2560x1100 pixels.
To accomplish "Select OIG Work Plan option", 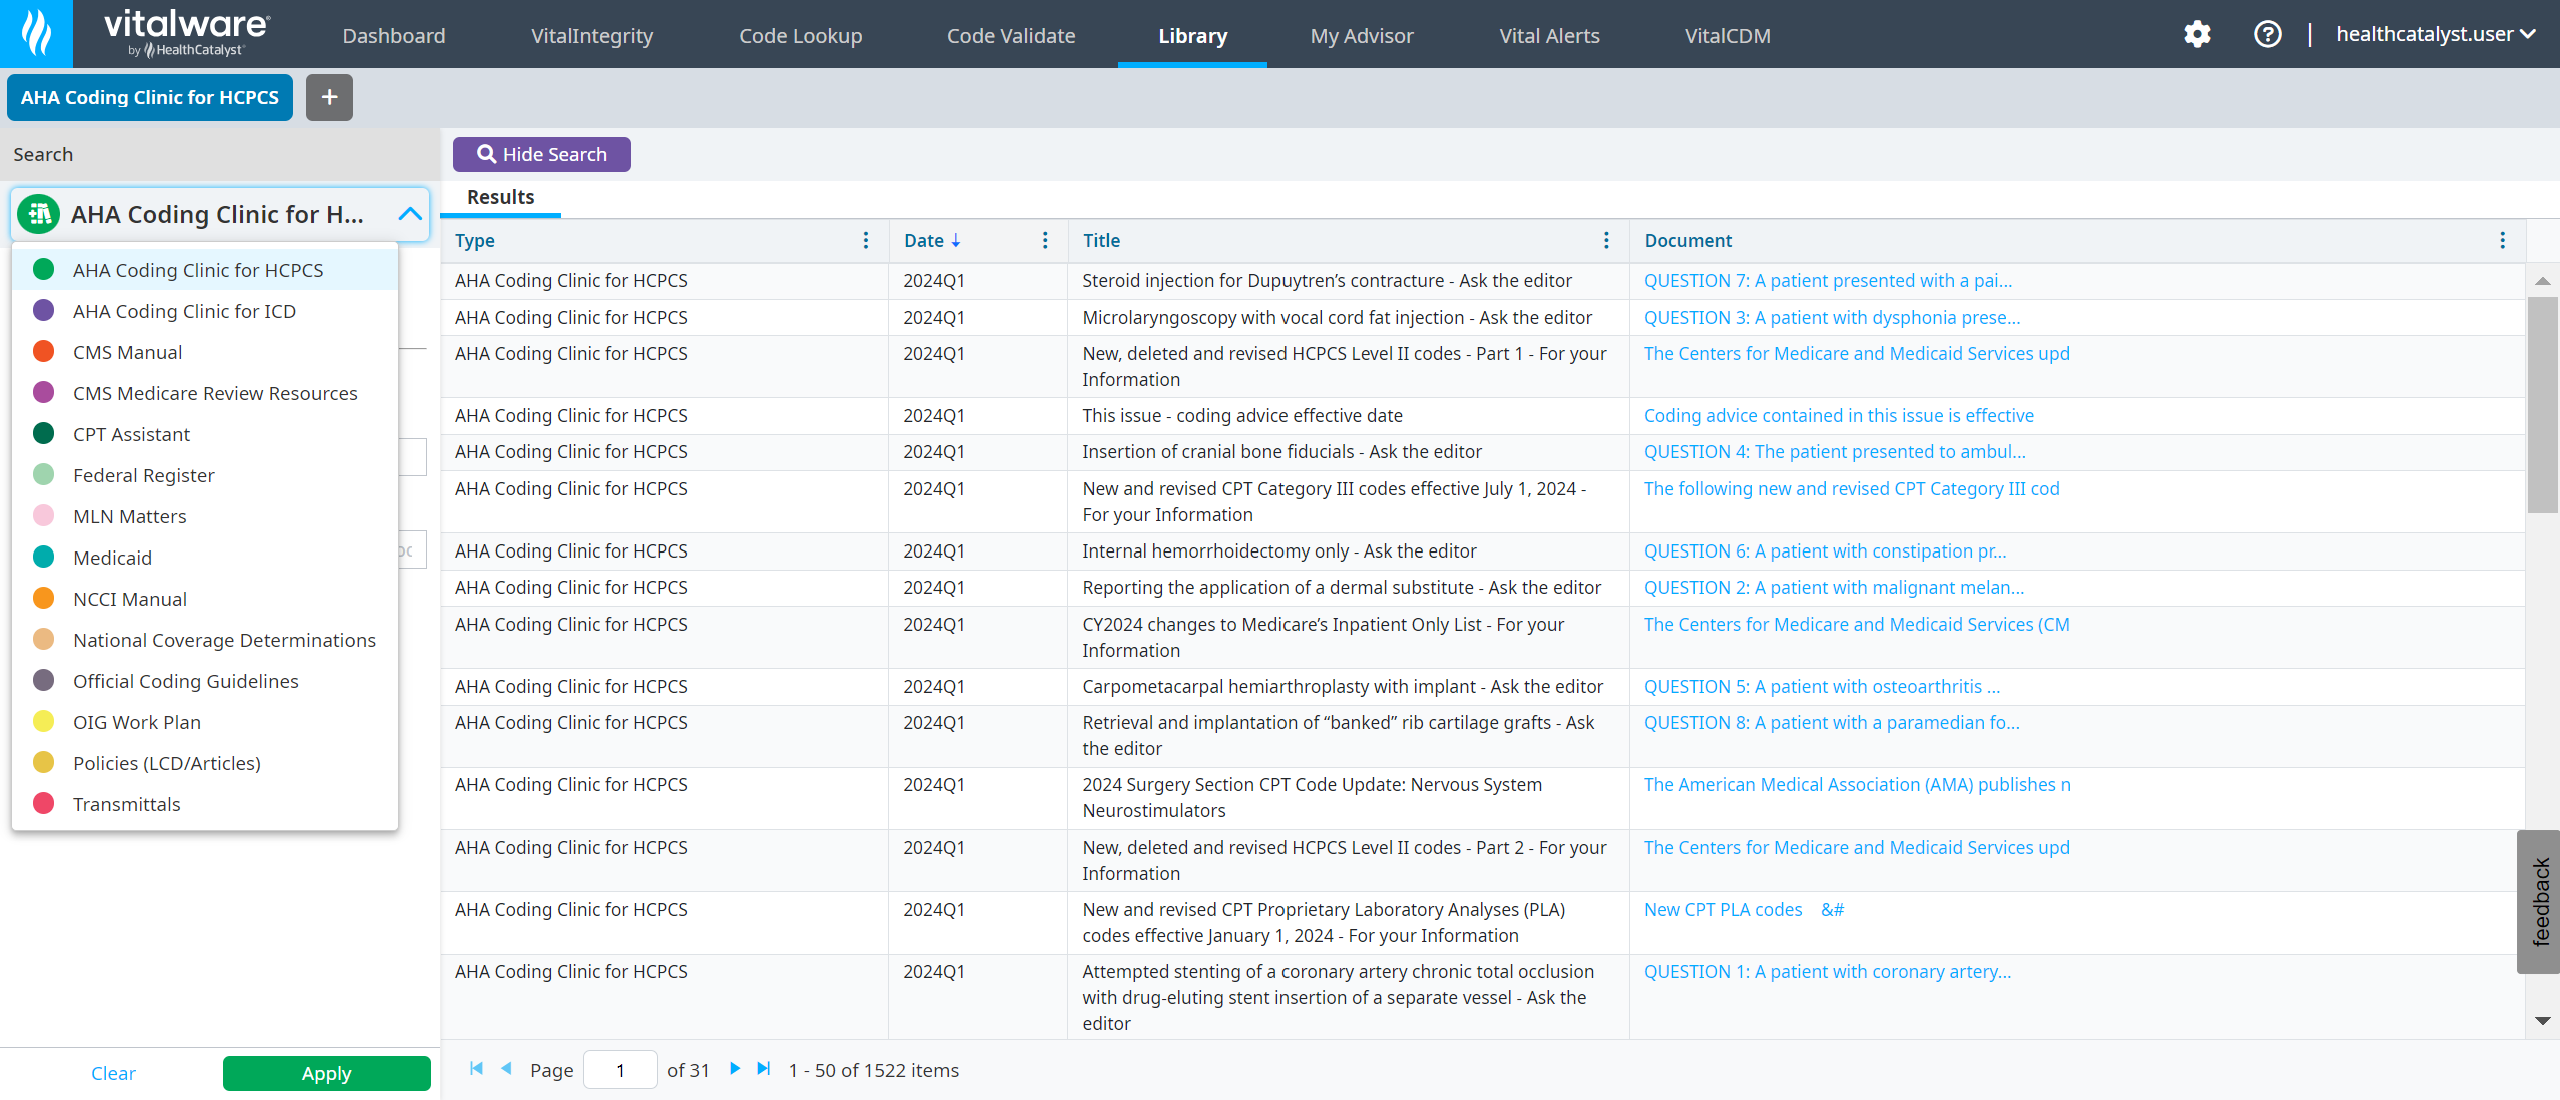I will pos(136,722).
